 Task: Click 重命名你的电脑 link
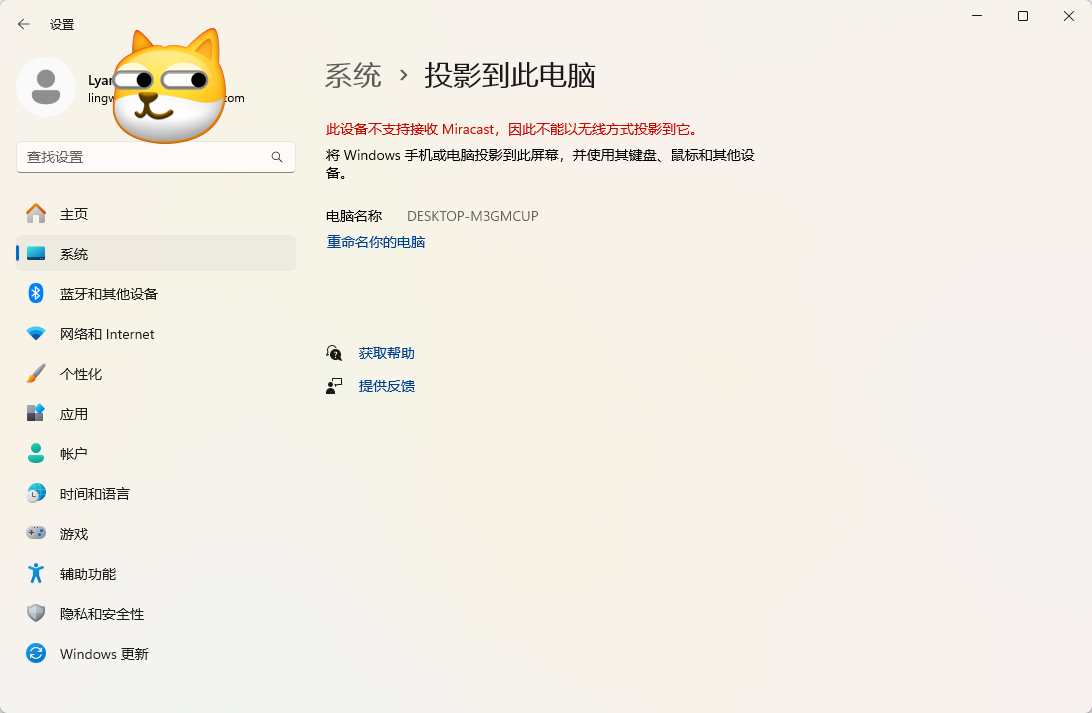coord(375,241)
